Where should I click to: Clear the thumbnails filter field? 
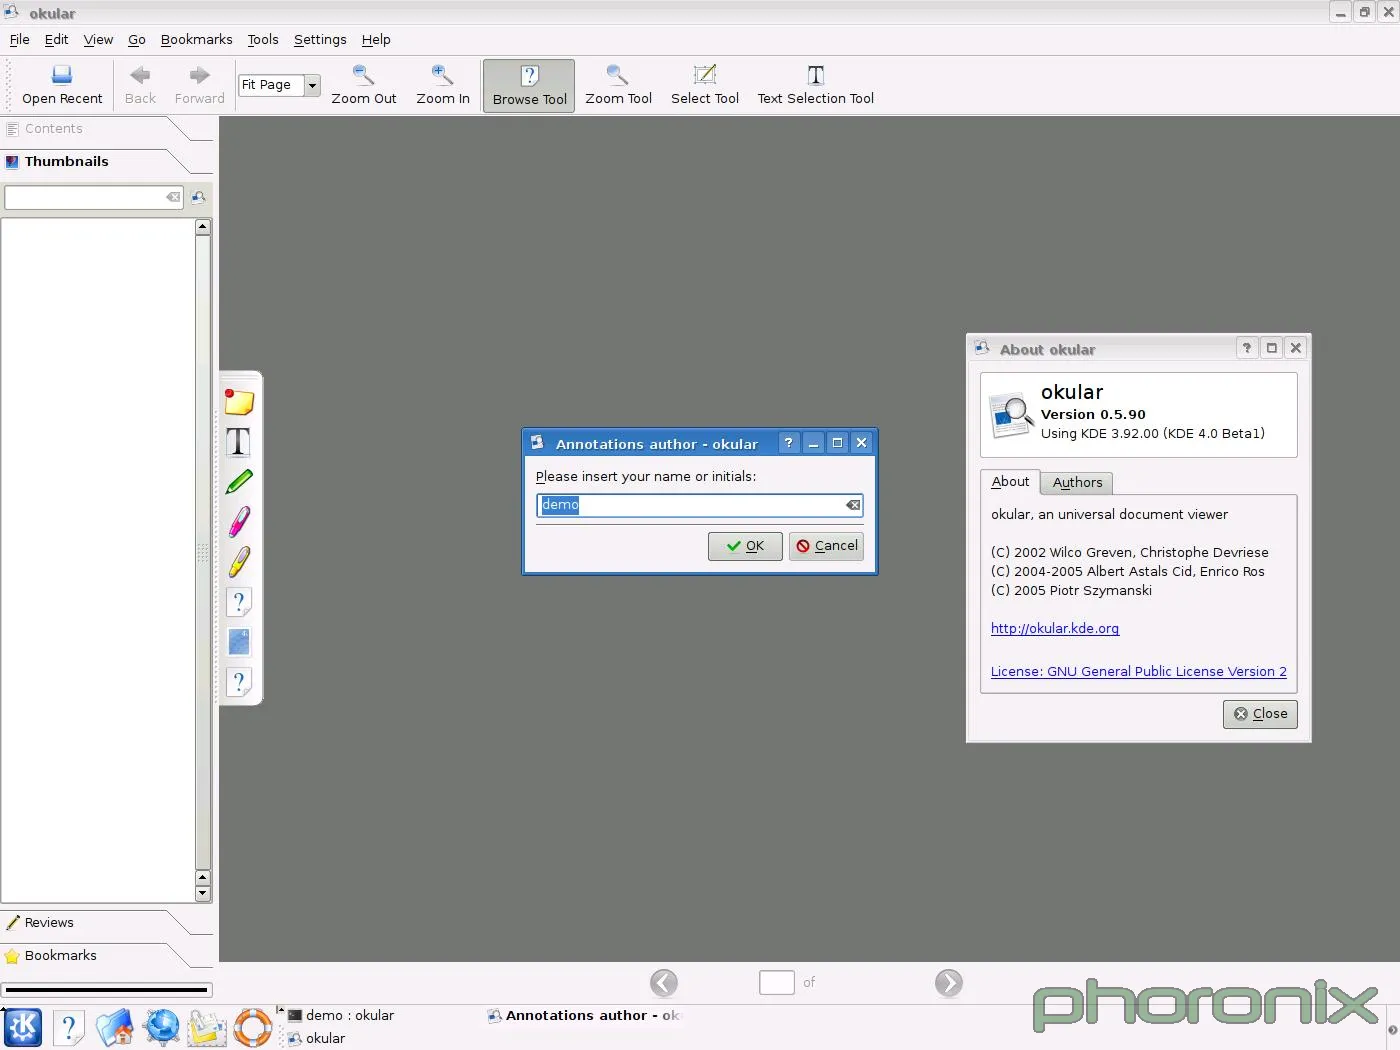click(x=173, y=197)
